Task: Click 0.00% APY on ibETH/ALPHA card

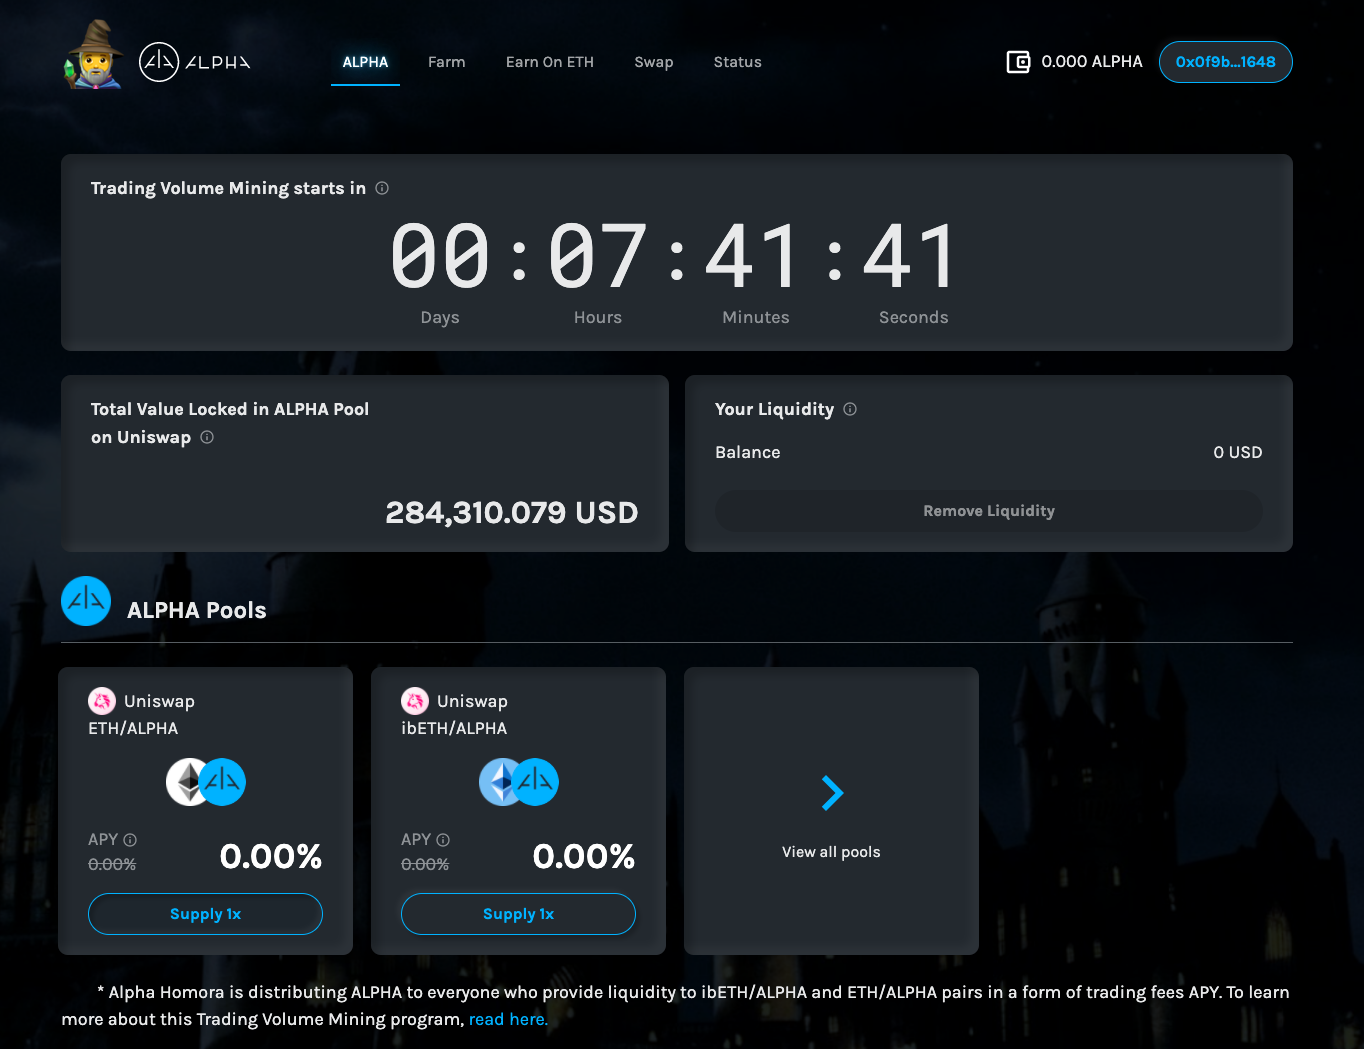Action: [x=584, y=856]
